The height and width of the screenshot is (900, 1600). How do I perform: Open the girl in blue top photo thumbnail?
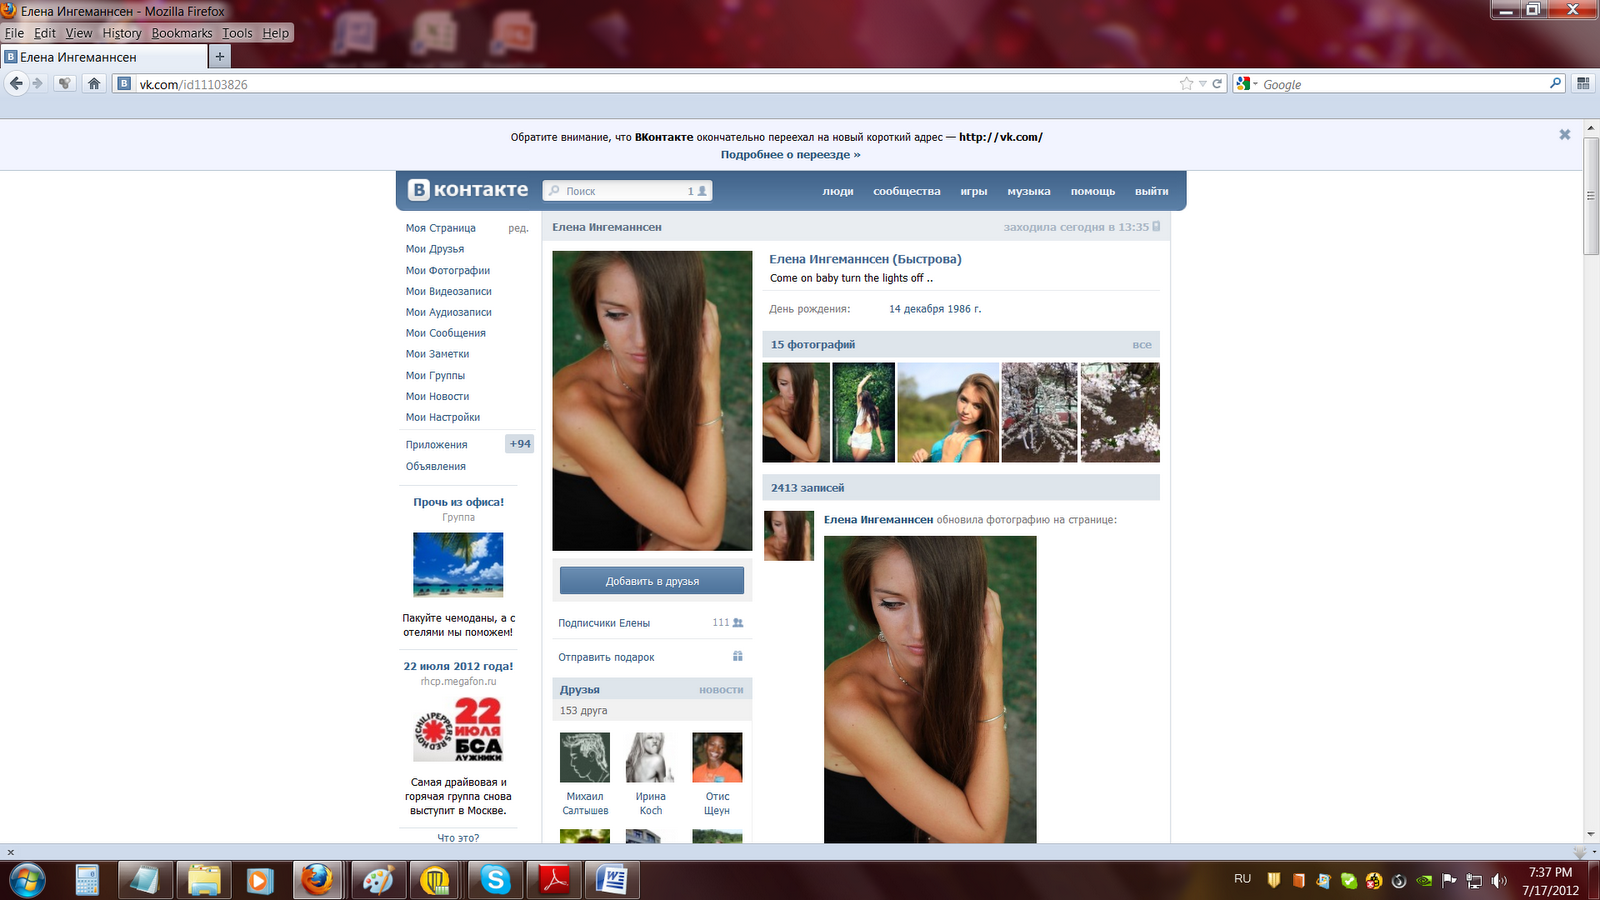point(948,412)
